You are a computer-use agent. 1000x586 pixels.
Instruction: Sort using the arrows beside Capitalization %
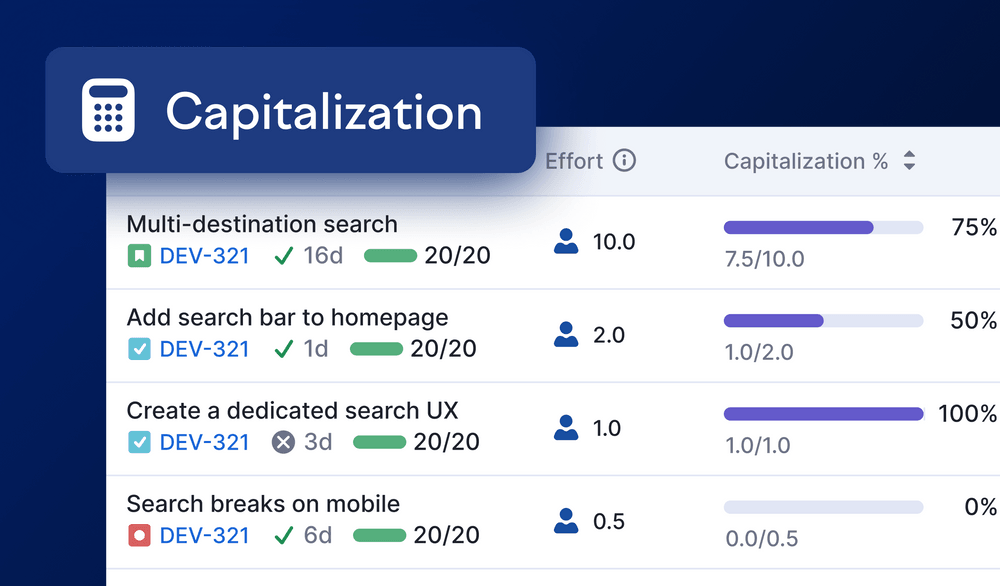tap(909, 161)
